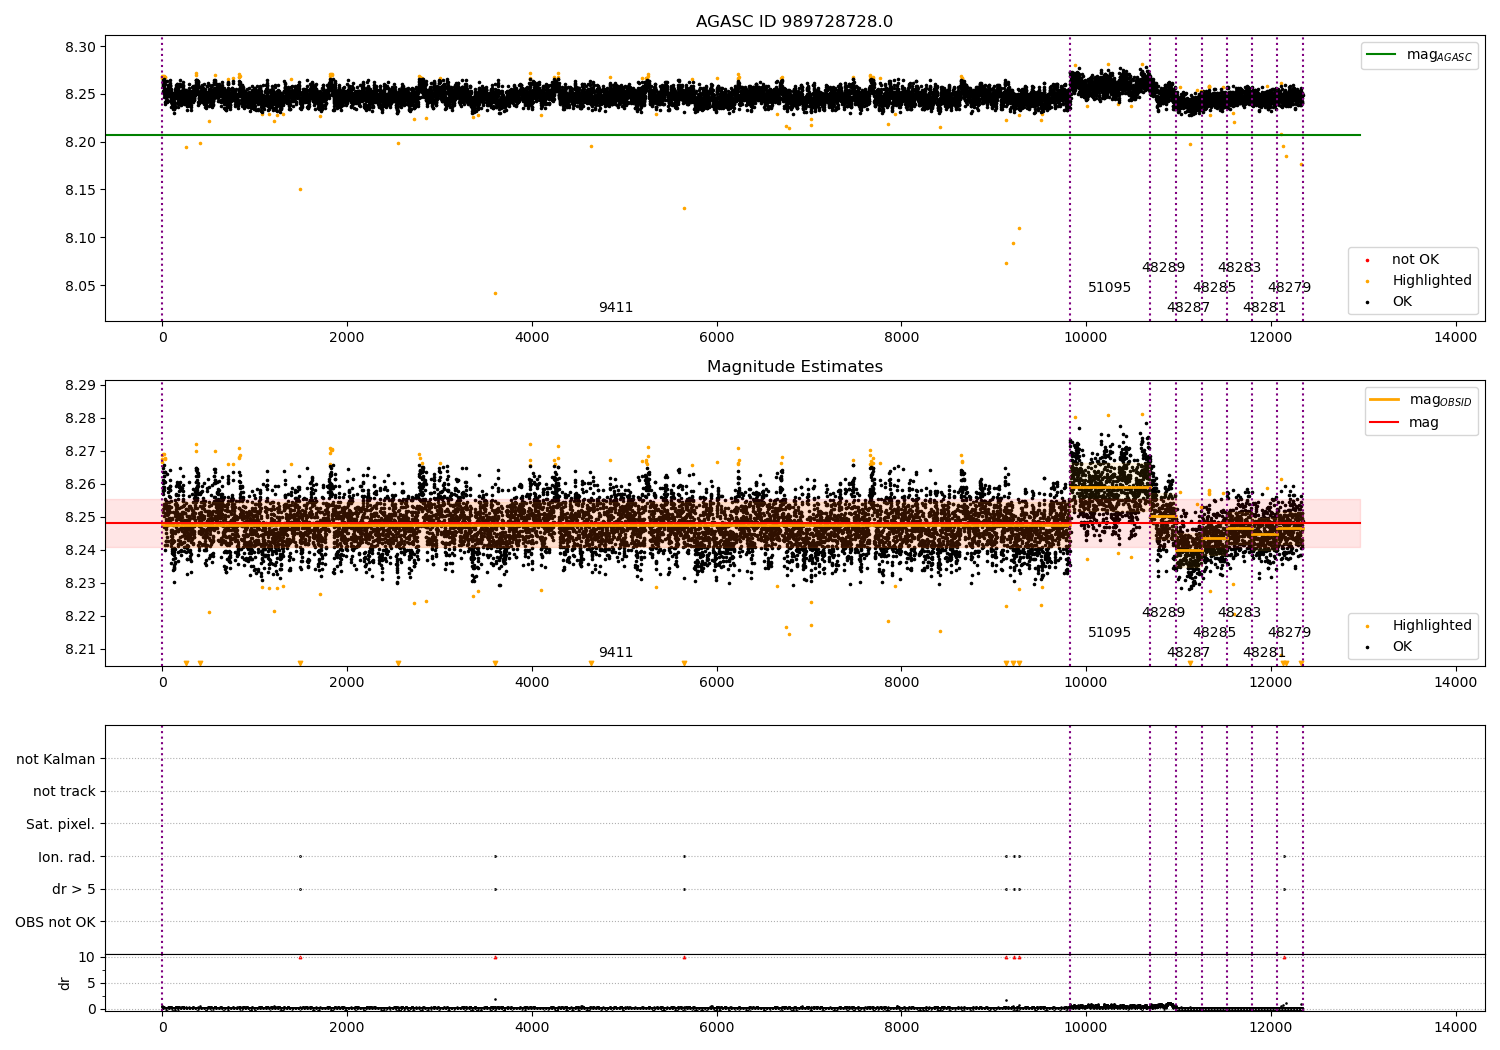Click the 8.21 y-axis tick label

point(80,649)
